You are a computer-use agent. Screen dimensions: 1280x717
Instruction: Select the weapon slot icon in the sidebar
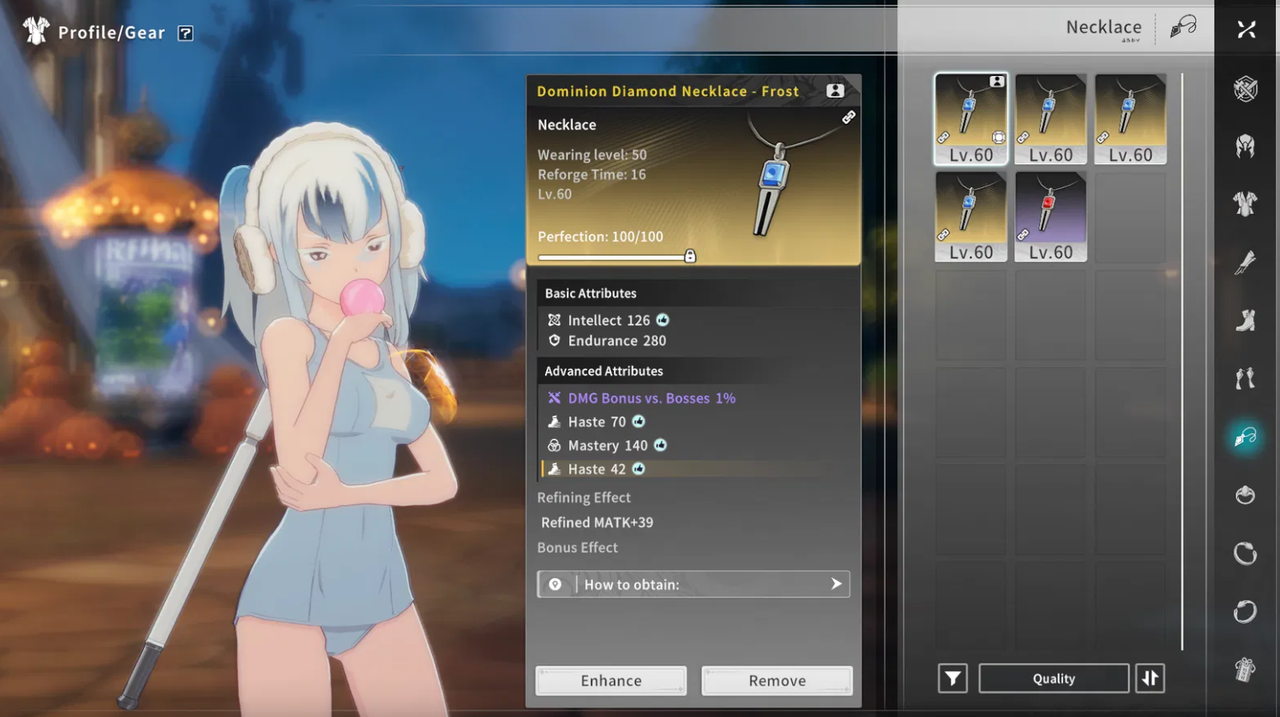1245,89
